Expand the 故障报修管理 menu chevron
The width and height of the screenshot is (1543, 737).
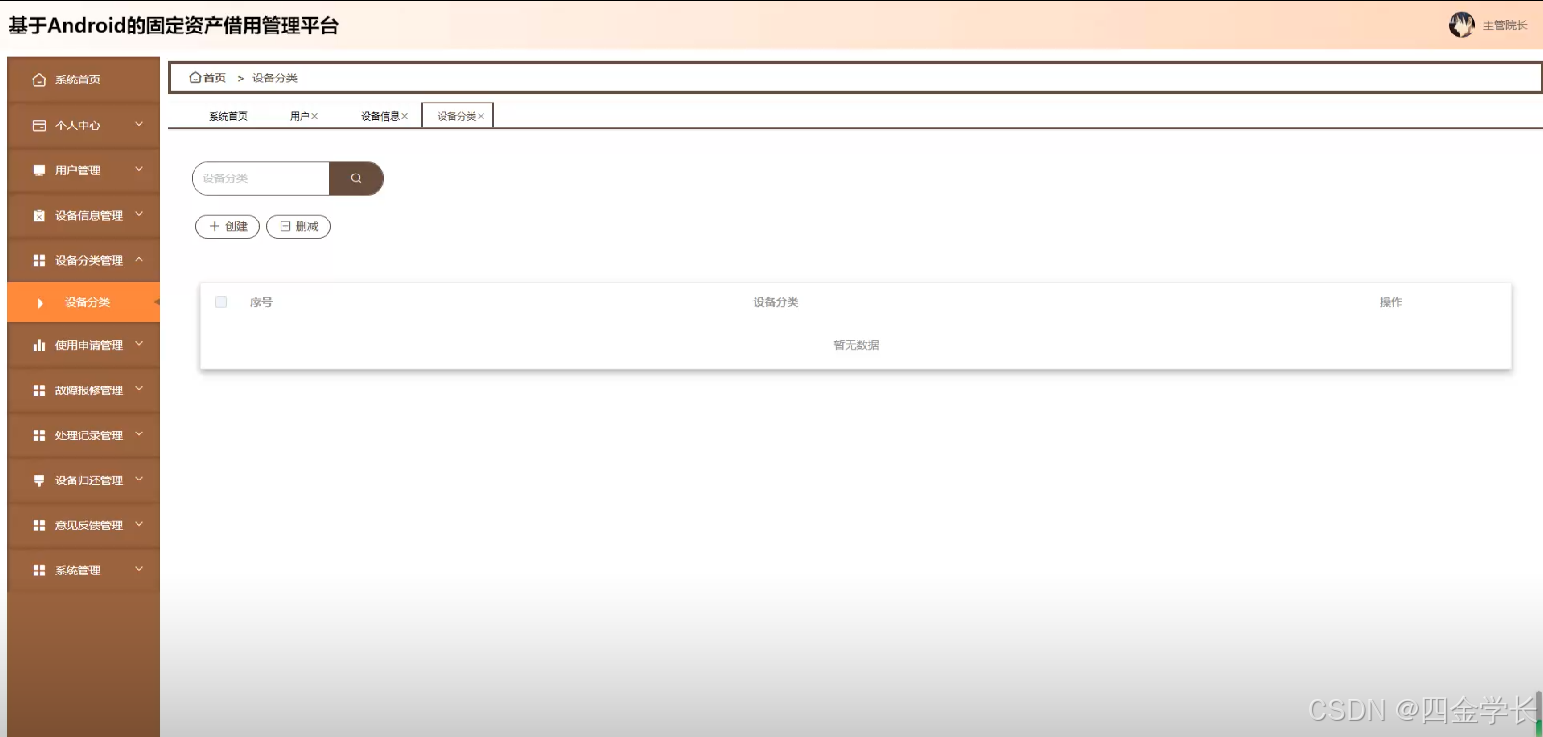pos(139,389)
